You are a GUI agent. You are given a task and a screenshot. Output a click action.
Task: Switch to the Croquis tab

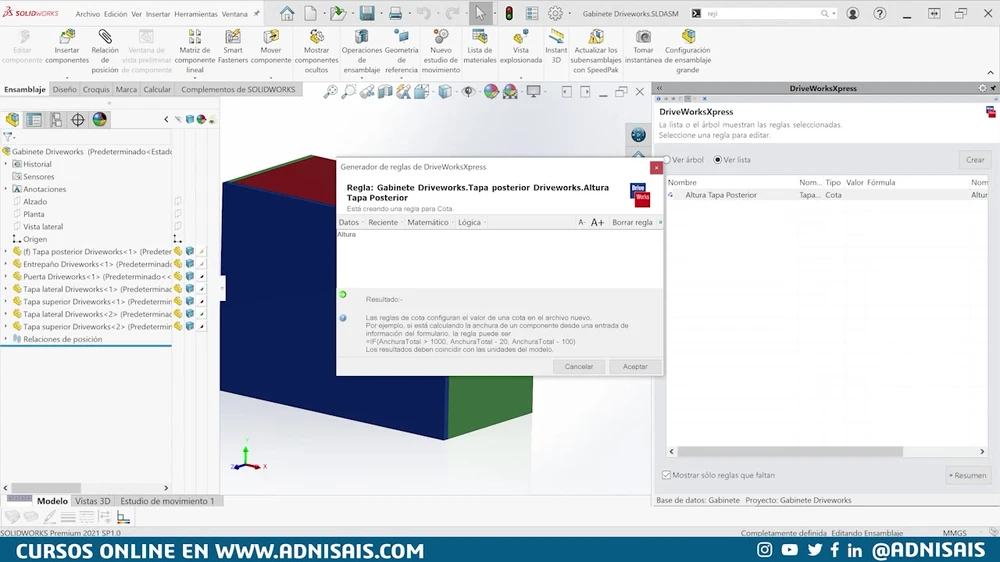click(96, 89)
